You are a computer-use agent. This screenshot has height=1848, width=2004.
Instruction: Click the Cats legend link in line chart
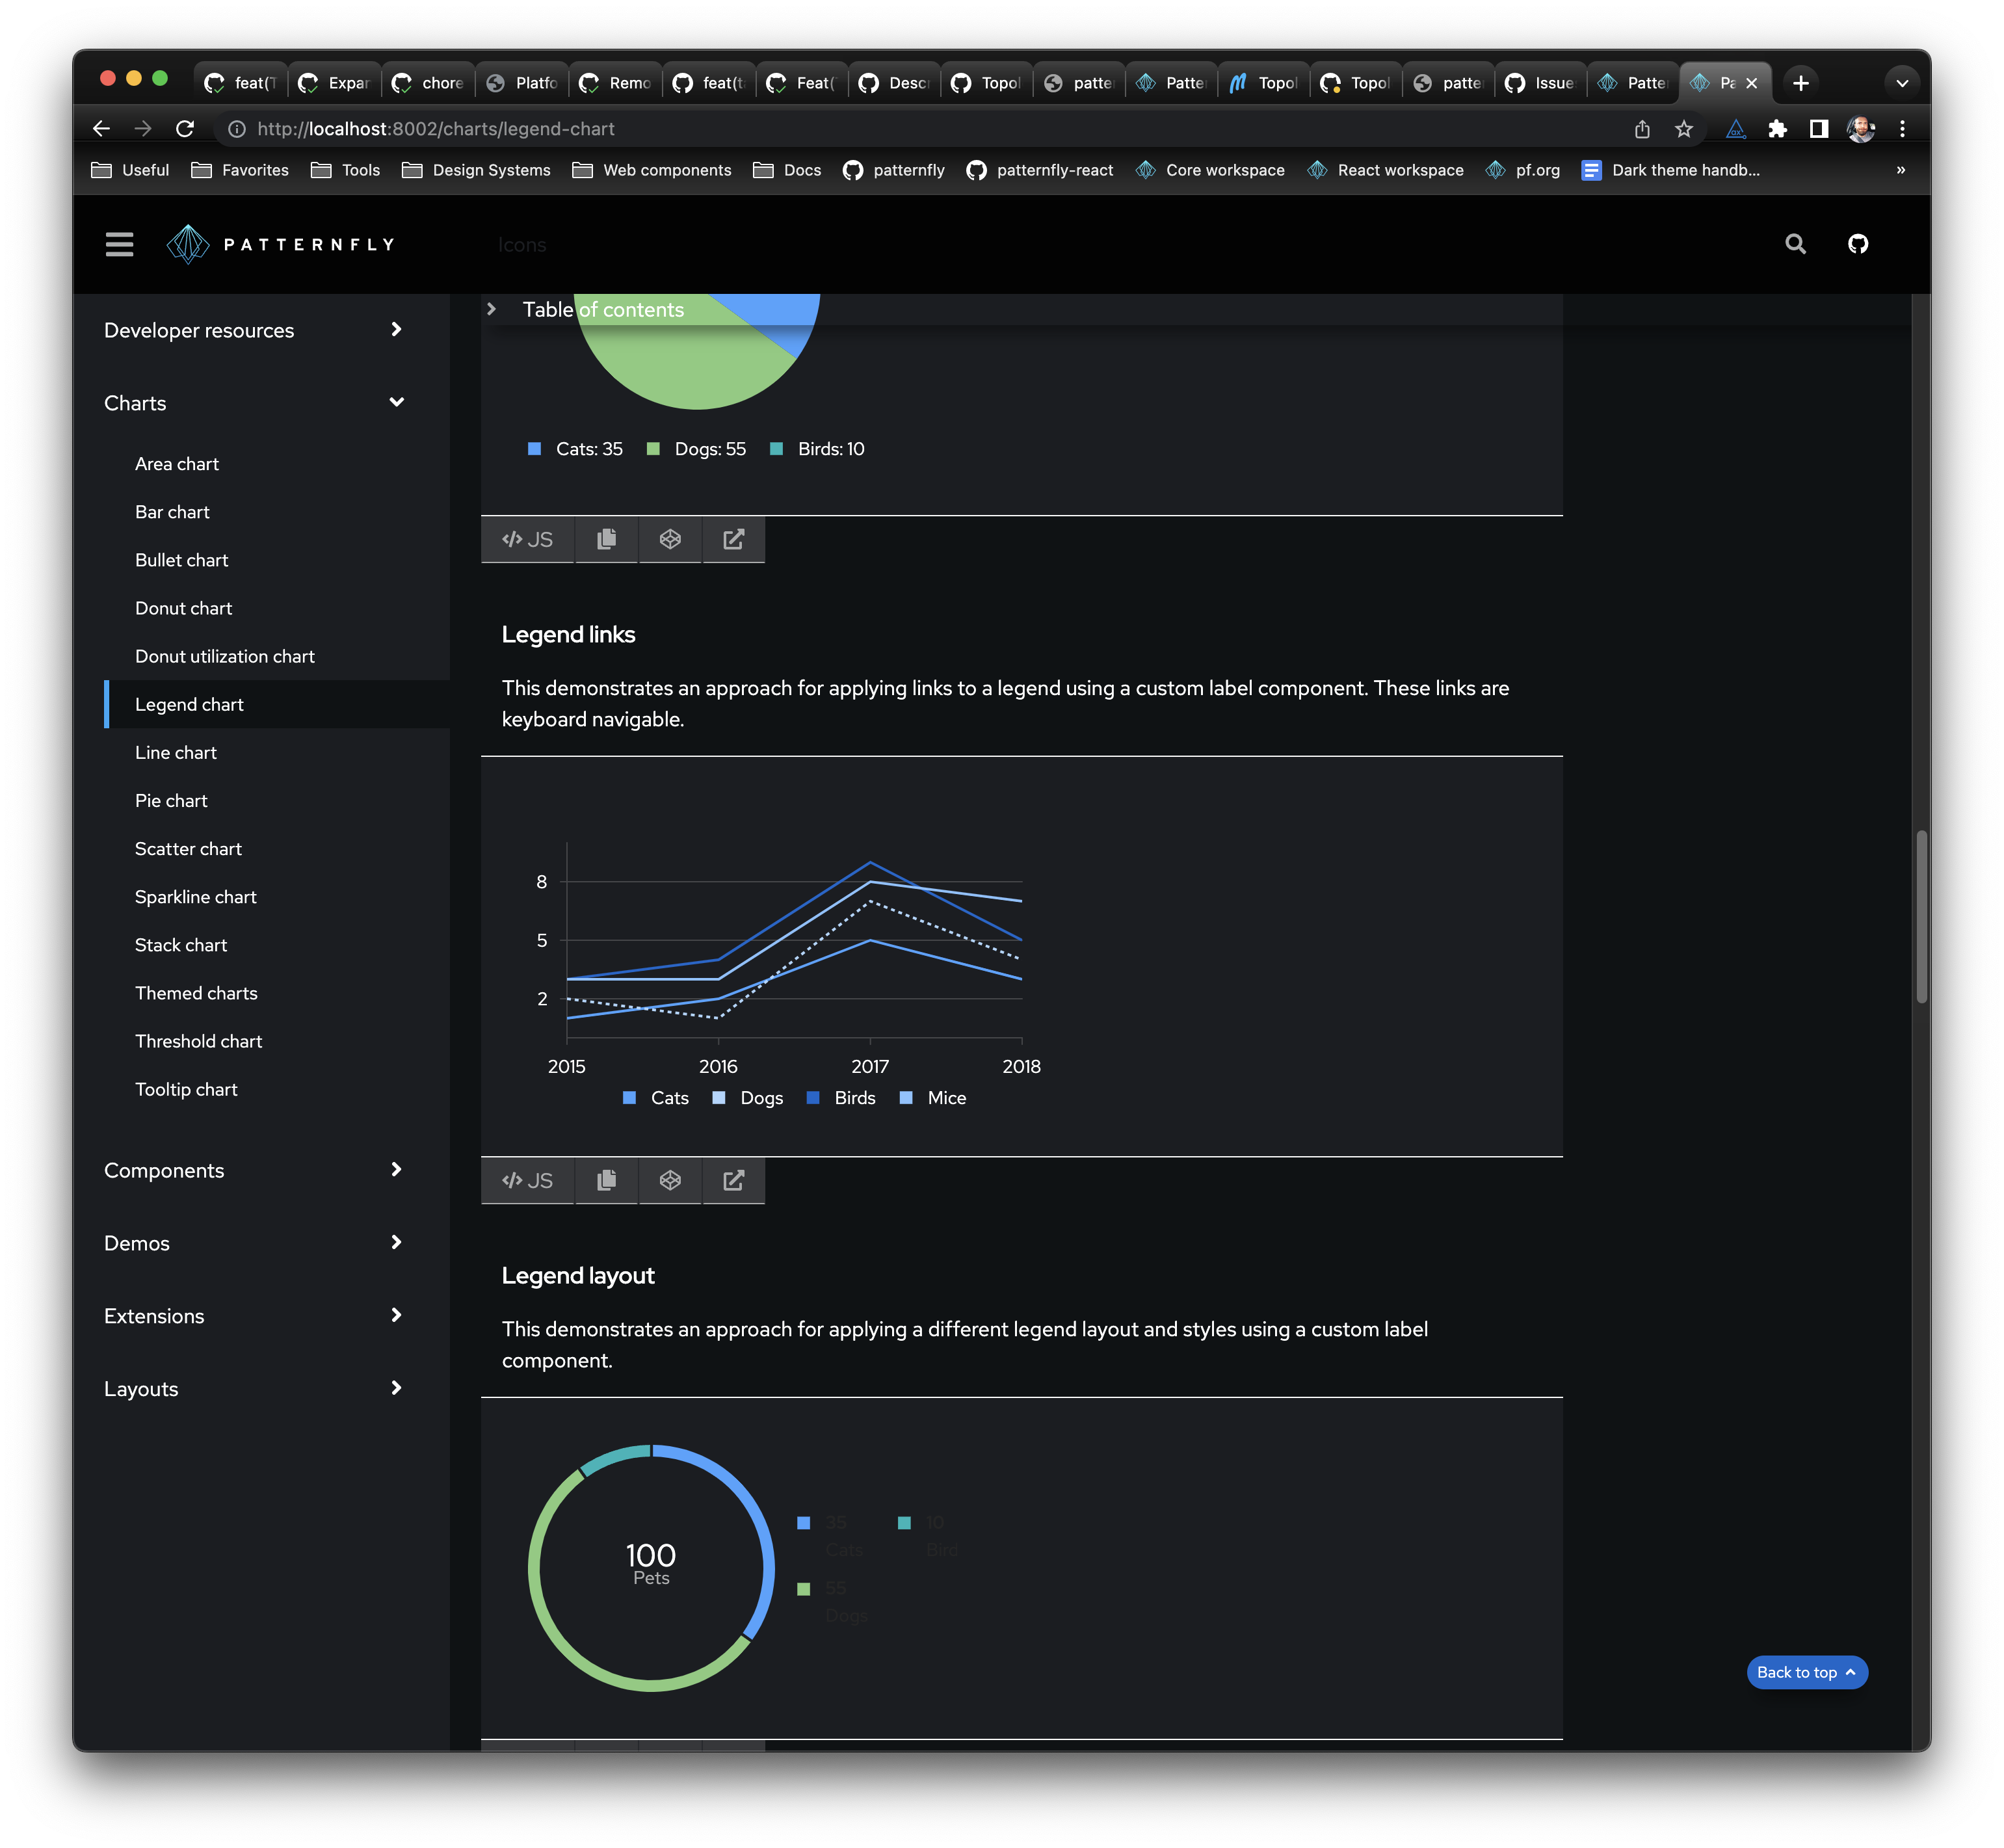click(669, 1098)
